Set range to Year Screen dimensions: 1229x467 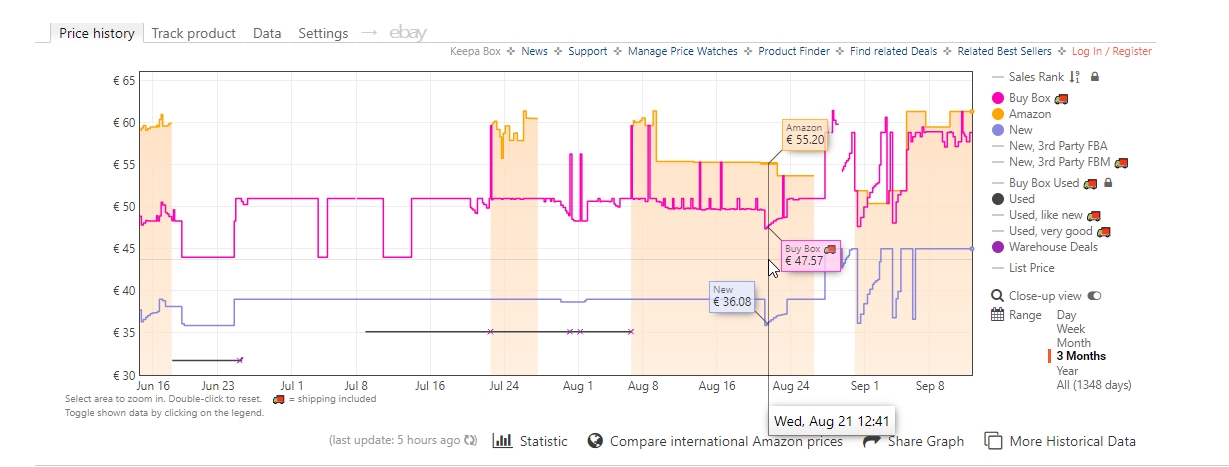1068,370
